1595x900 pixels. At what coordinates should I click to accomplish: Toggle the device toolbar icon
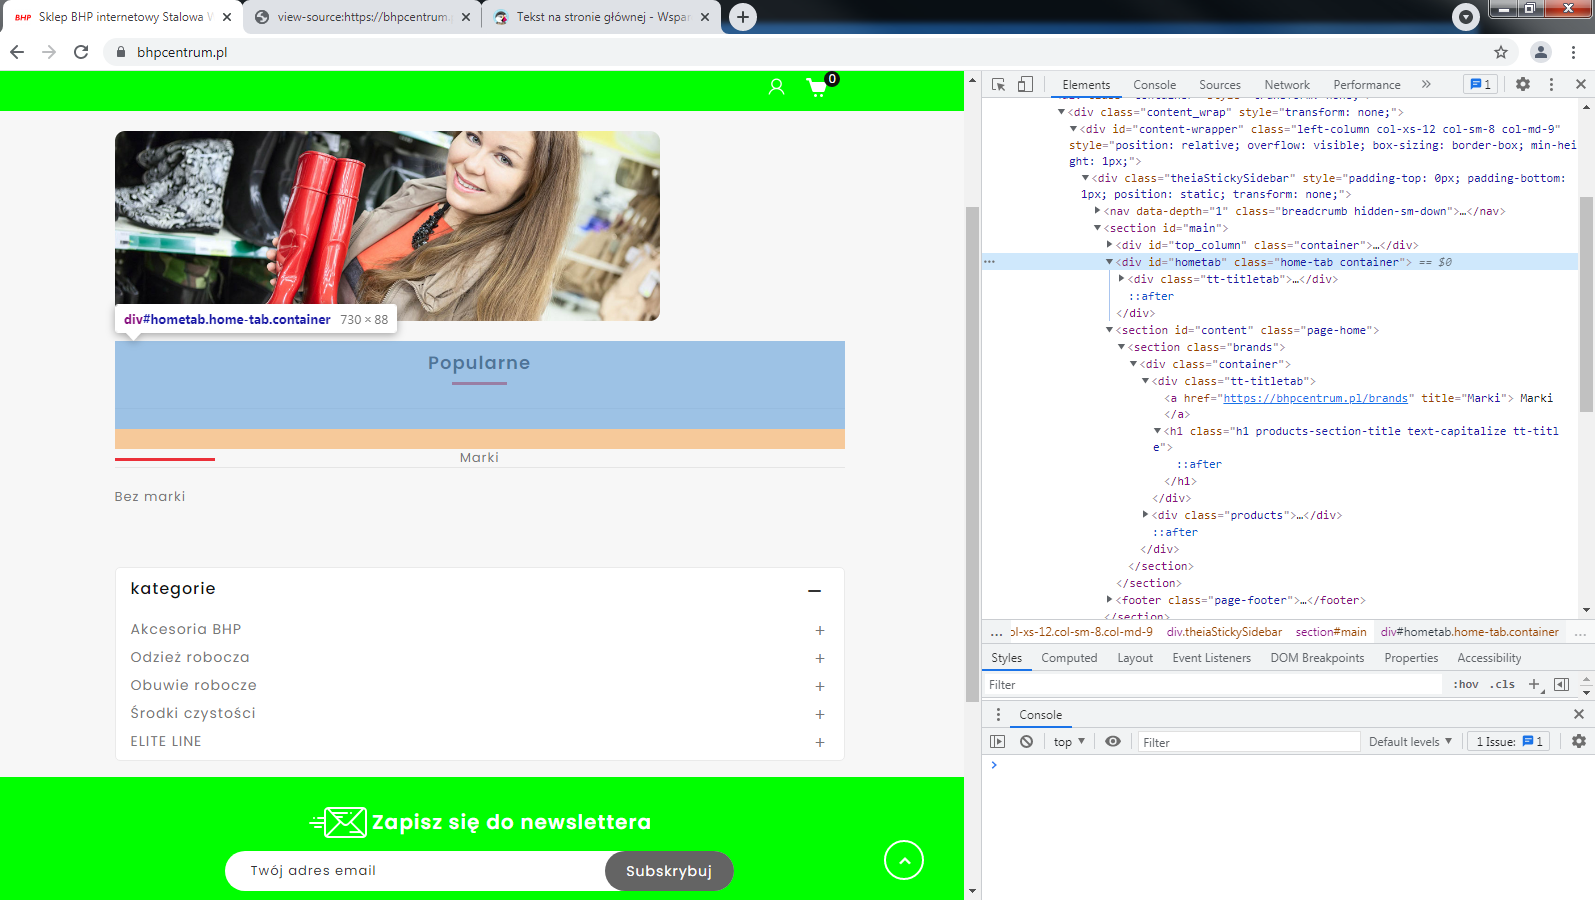1025,85
